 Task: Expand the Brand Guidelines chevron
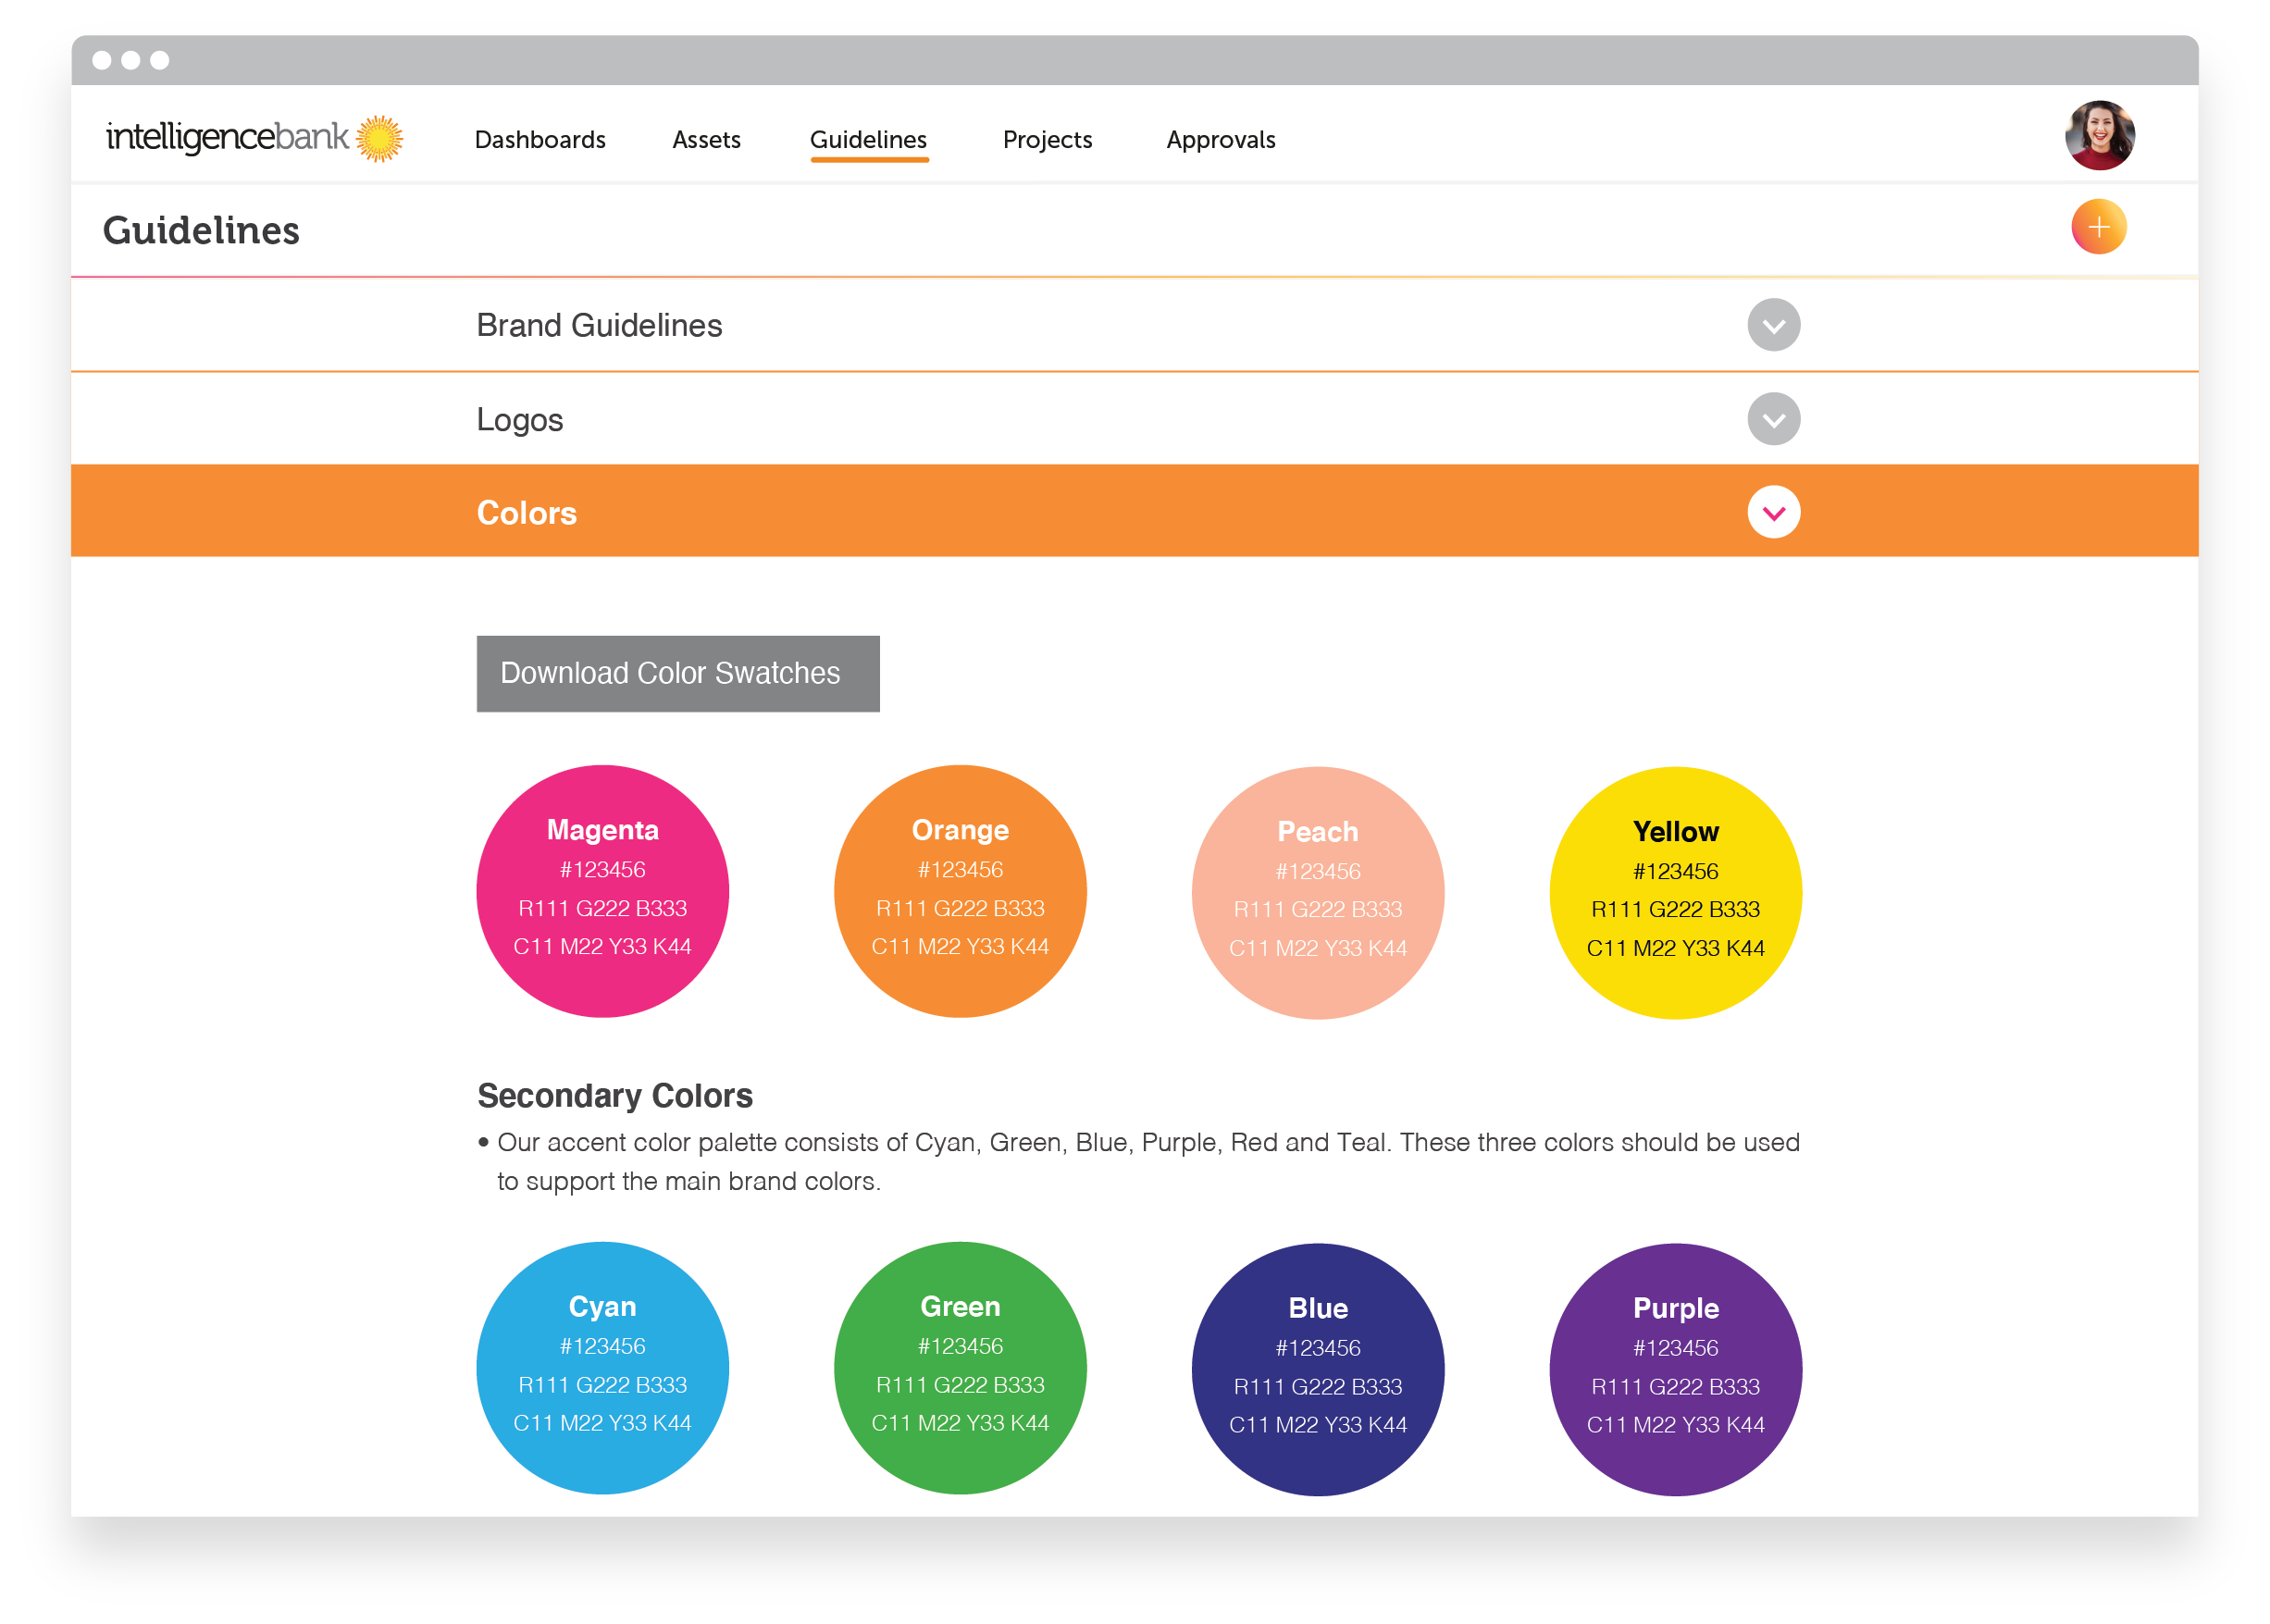[x=1772, y=325]
